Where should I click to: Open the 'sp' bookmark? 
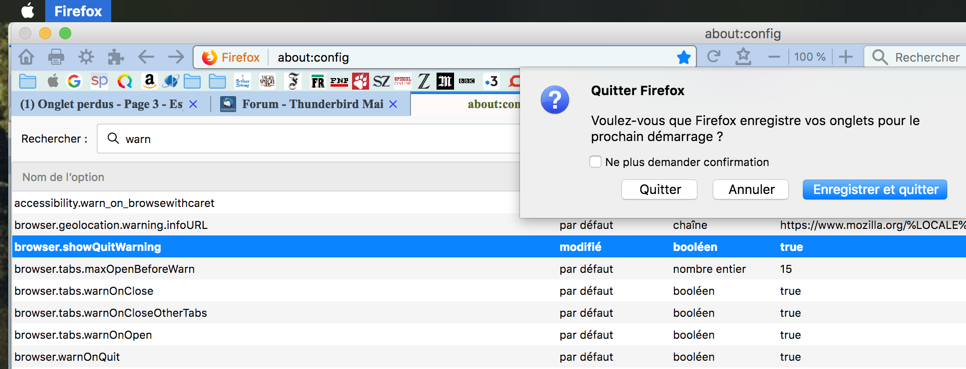coord(99,81)
